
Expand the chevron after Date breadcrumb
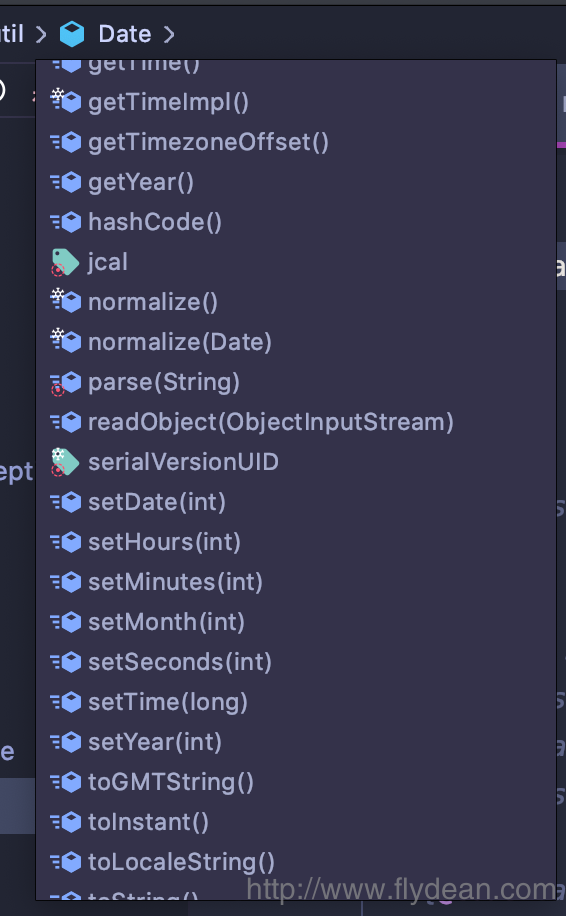(x=169, y=34)
